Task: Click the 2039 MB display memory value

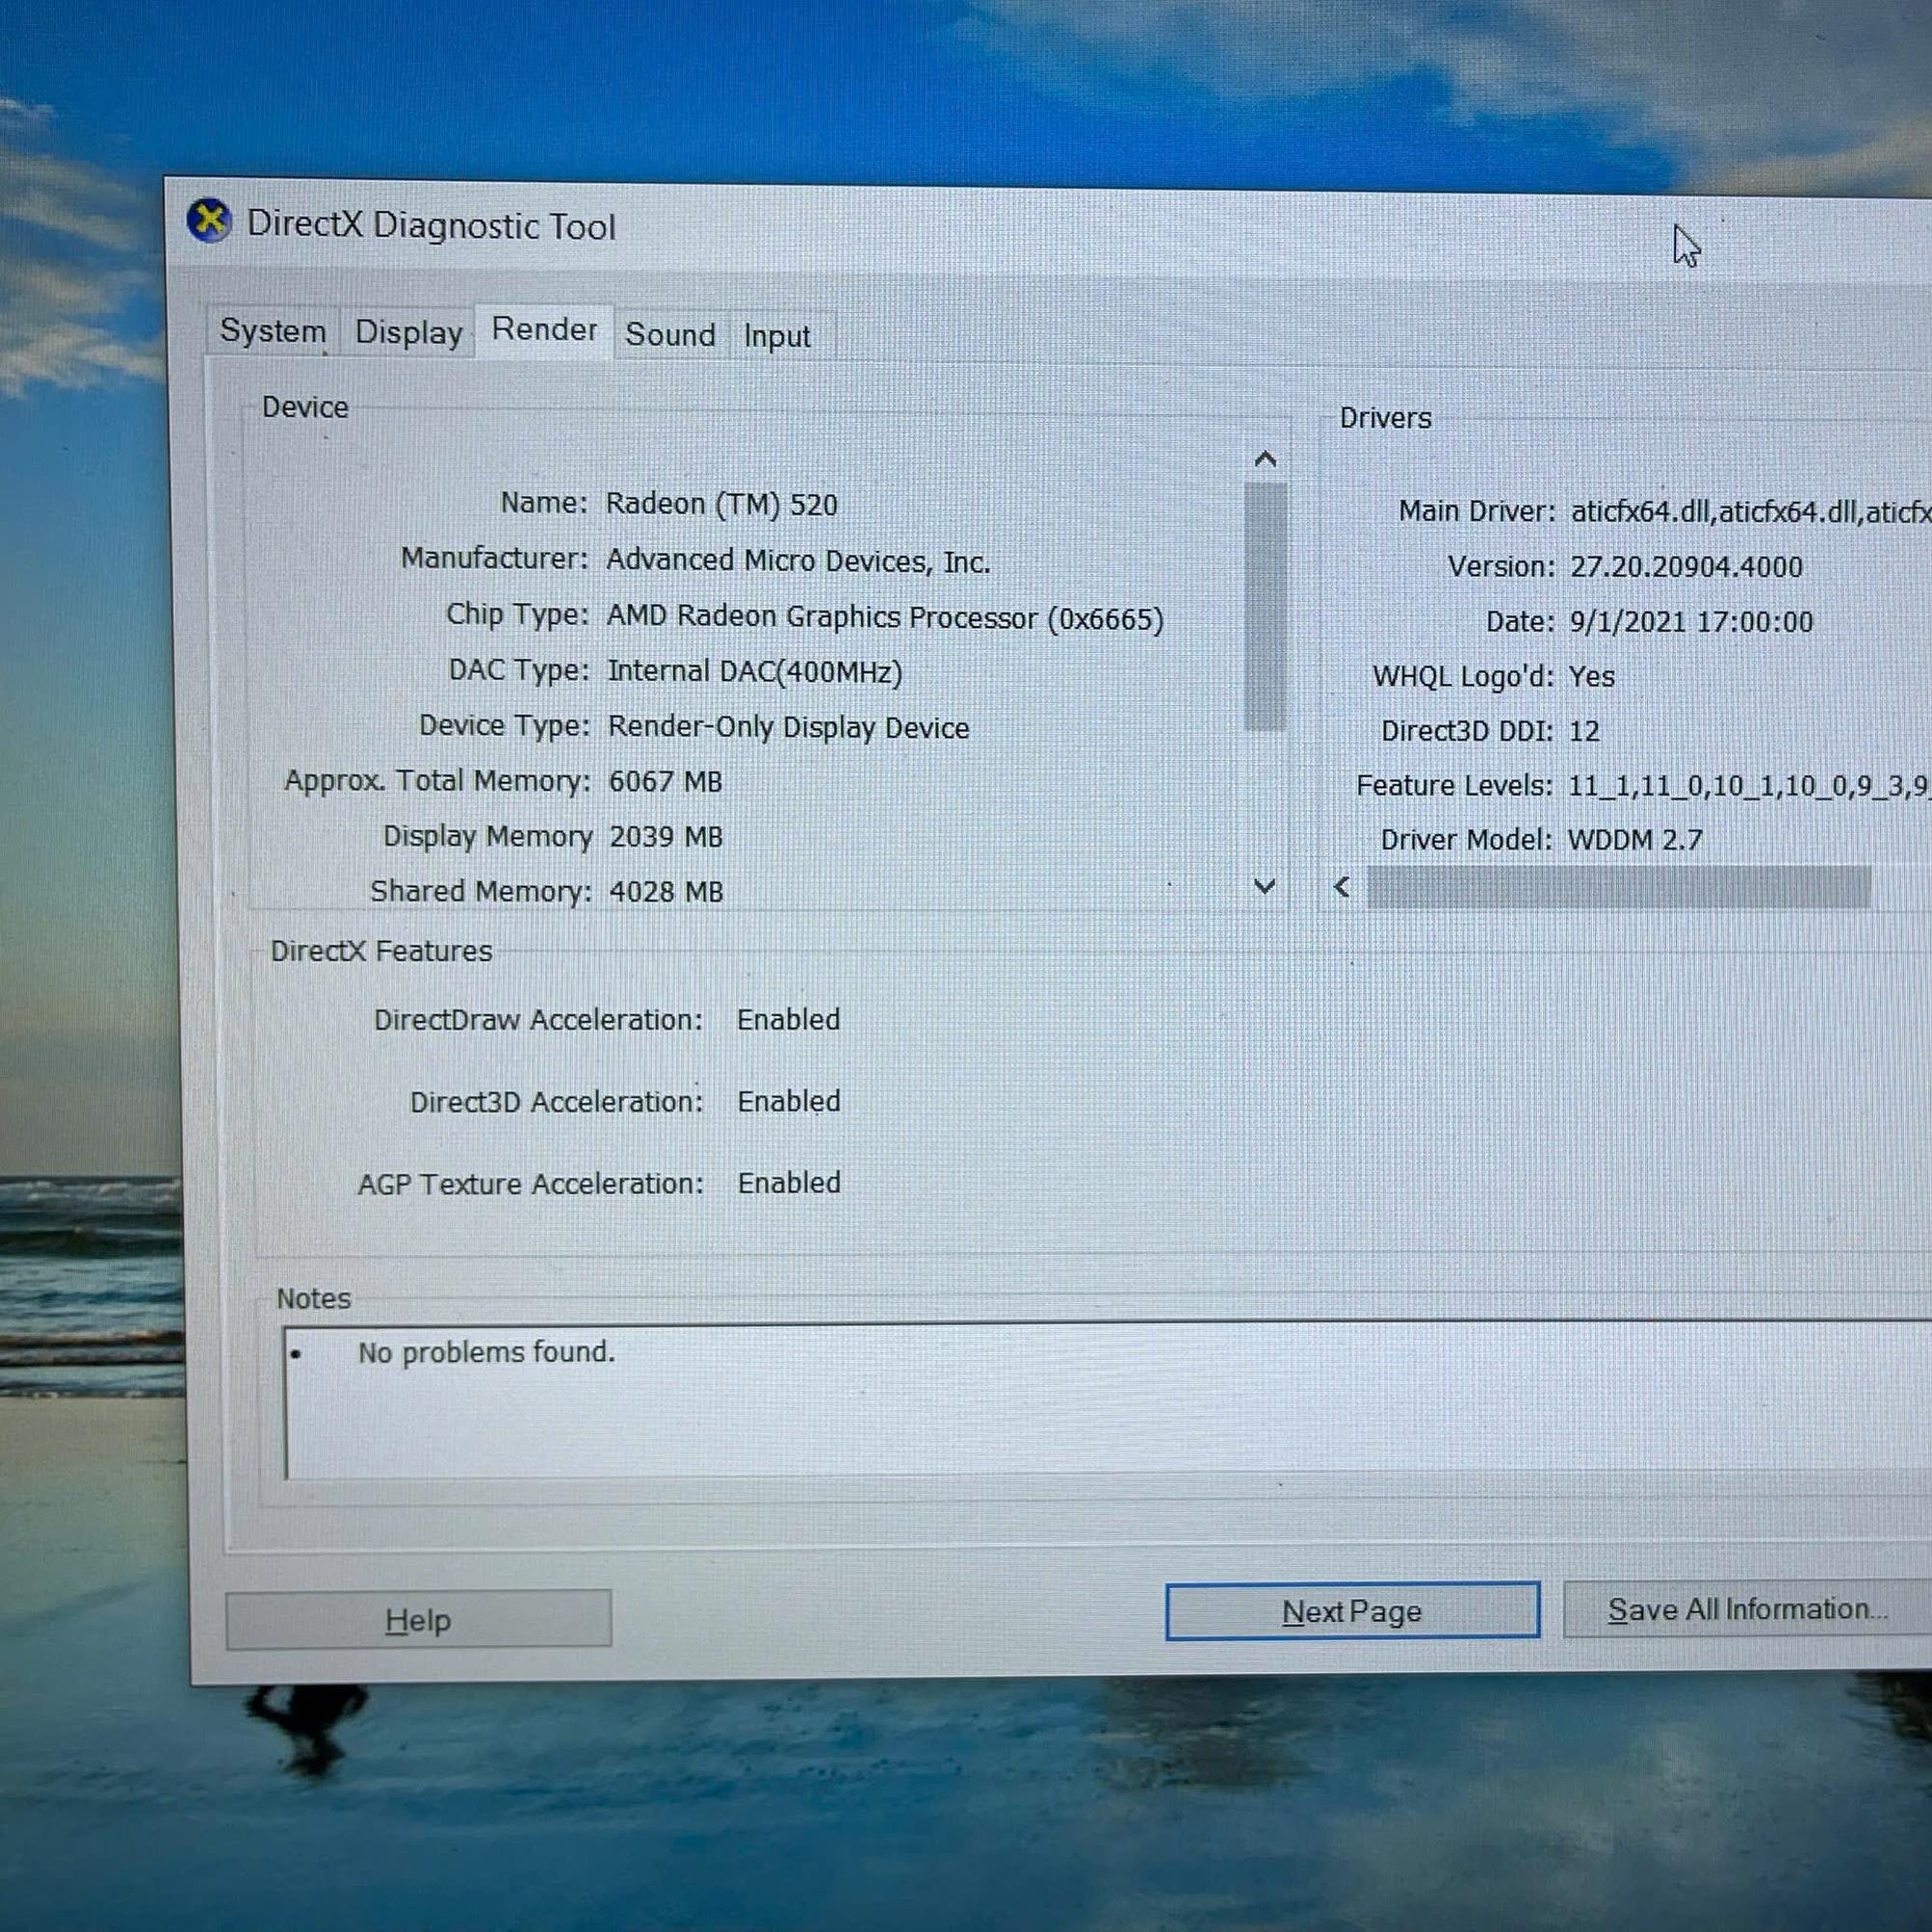Action: (x=666, y=836)
